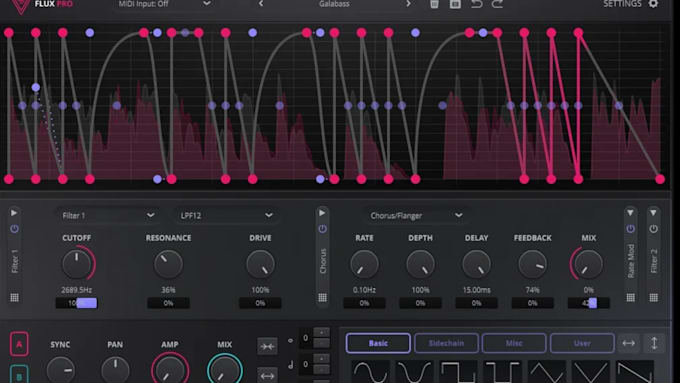Increase the quarter-note stepper value

(x=321, y=359)
